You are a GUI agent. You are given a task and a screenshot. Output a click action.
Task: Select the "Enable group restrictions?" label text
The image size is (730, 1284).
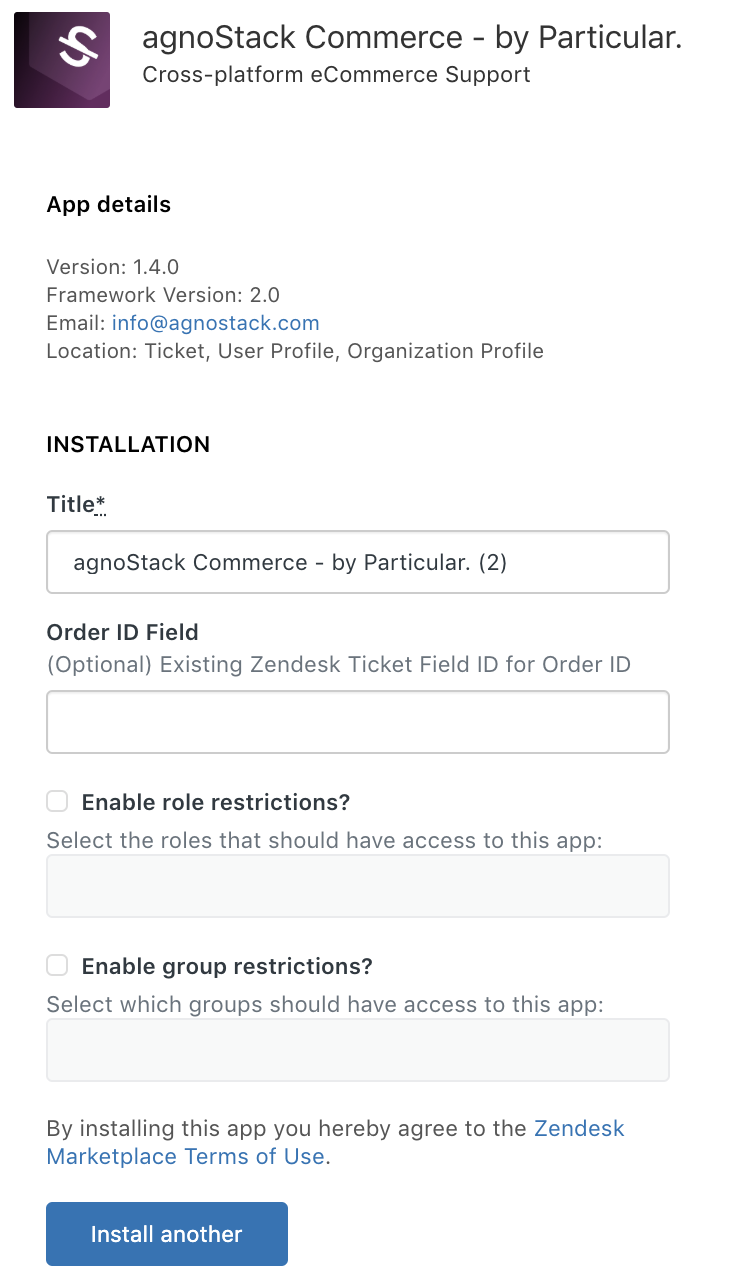[227, 966]
